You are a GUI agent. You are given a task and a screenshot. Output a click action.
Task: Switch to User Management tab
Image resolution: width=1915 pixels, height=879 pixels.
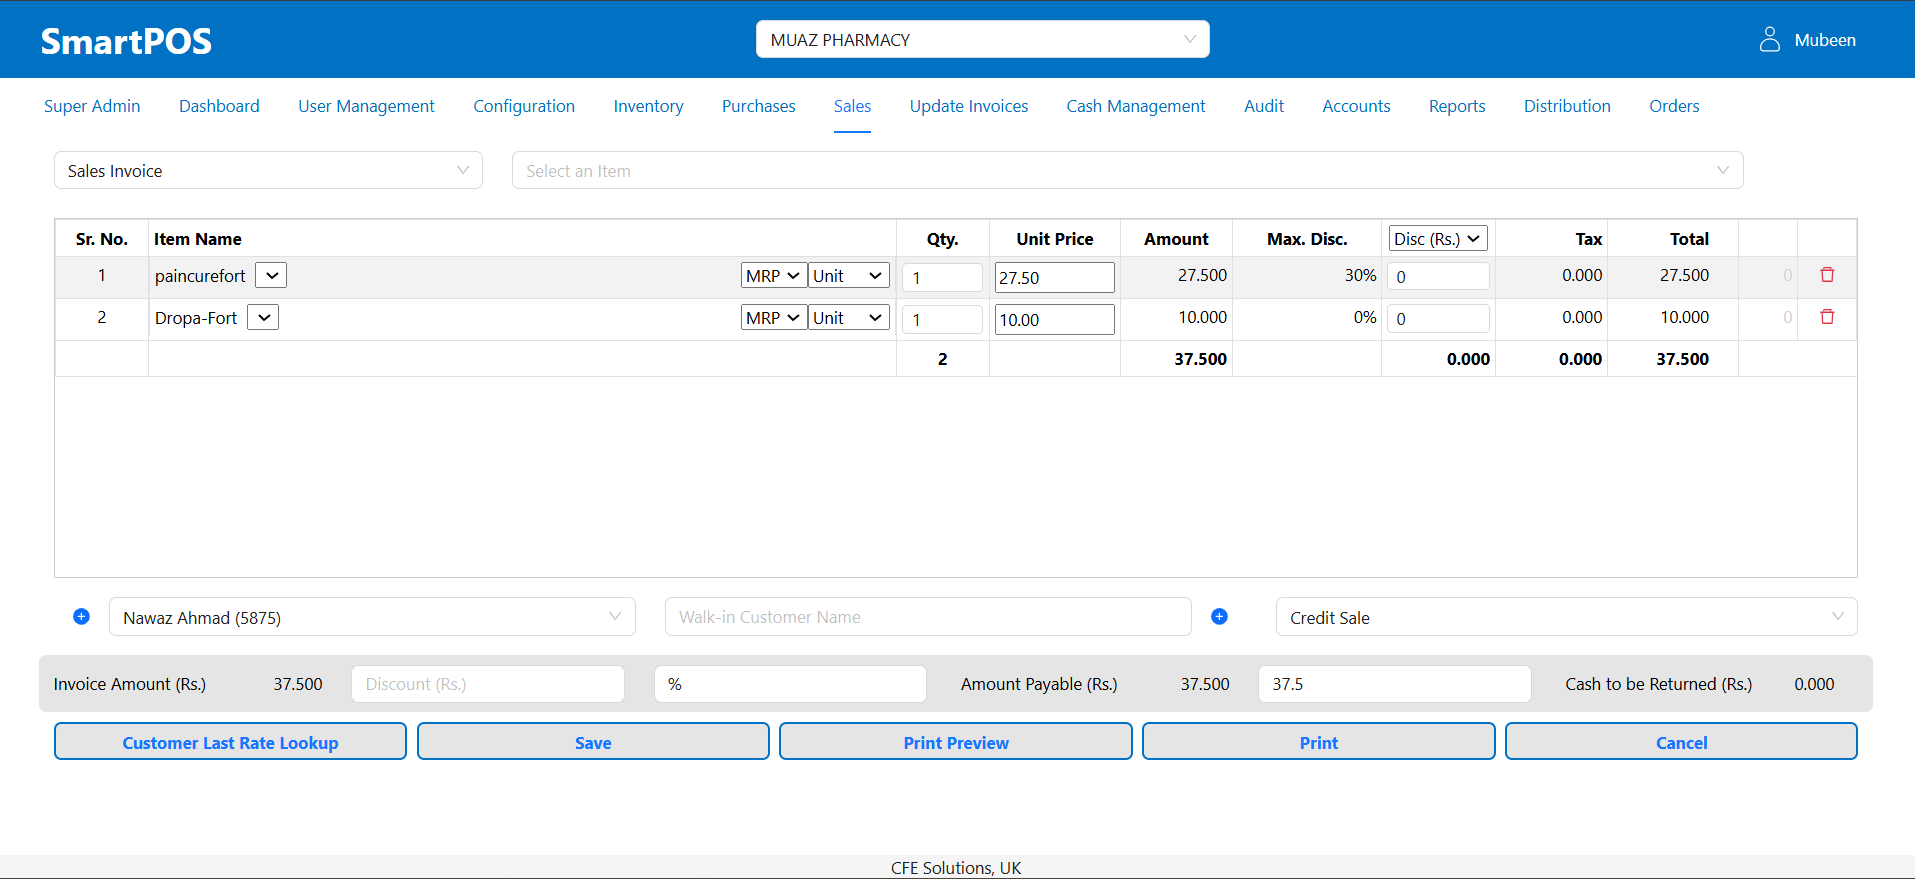[x=366, y=106]
